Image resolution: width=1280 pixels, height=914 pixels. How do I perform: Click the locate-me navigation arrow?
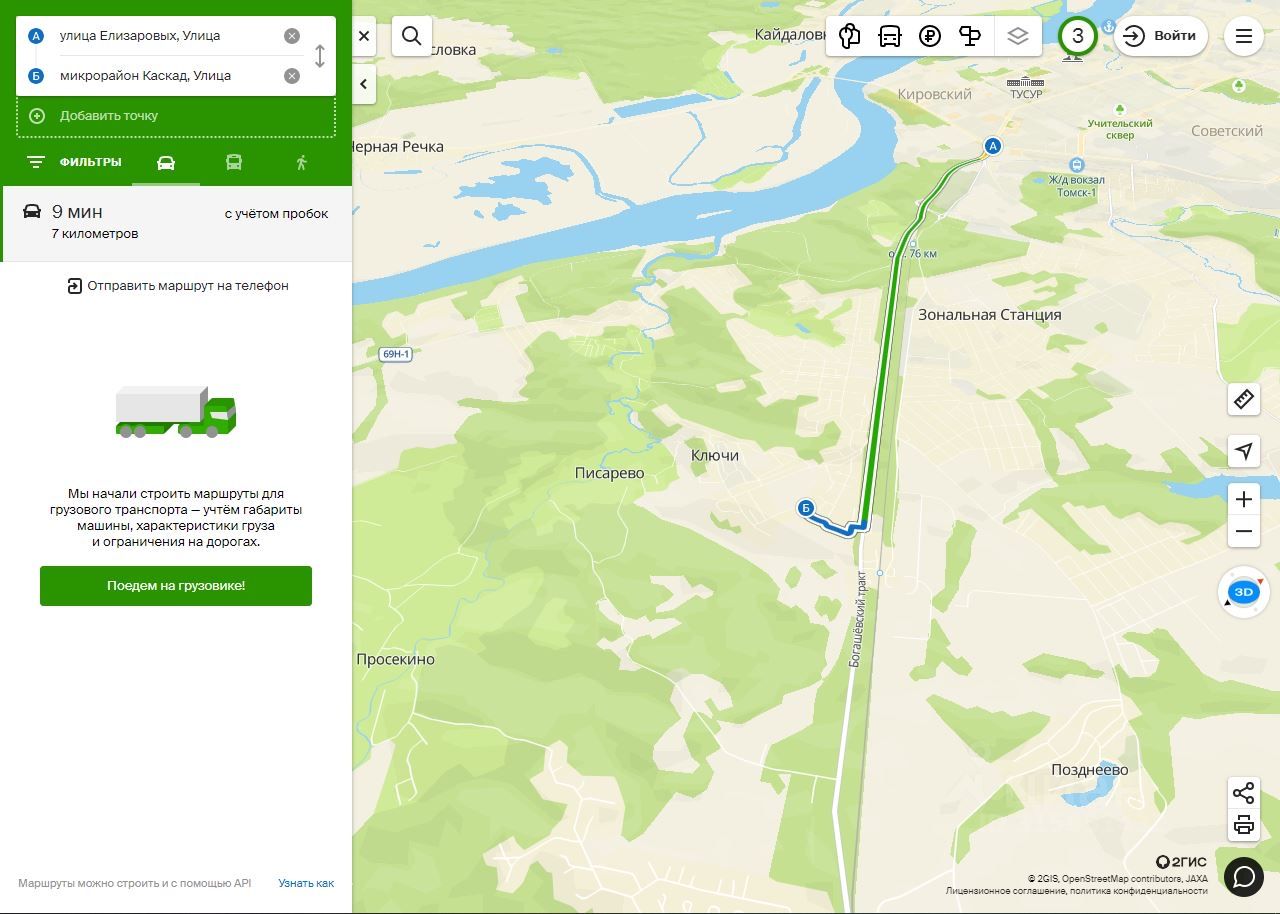(1244, 451)
